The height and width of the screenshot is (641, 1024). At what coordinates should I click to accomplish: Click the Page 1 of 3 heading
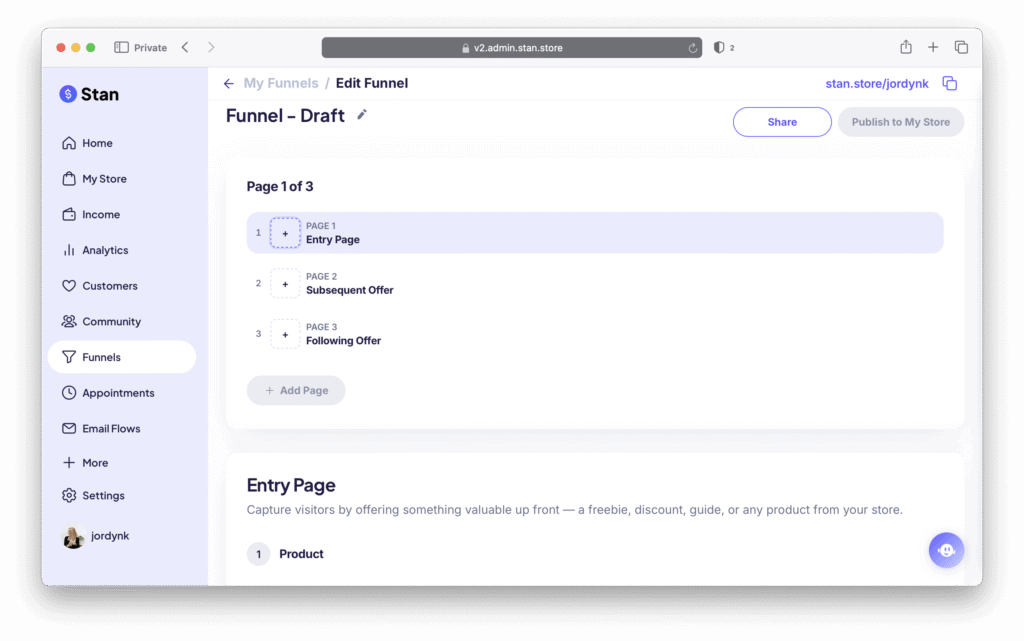[x=280, y=187]
